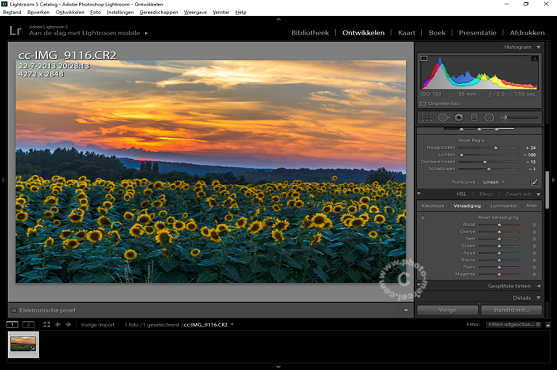Click the point curve edit icon
557x370 pixels.
[x=534, y=182]
